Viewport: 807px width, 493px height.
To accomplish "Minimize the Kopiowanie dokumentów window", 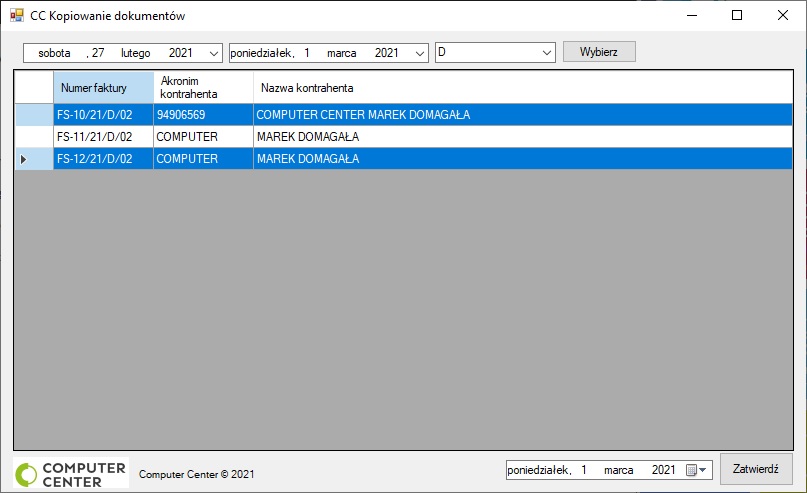I will coord(692,15).
